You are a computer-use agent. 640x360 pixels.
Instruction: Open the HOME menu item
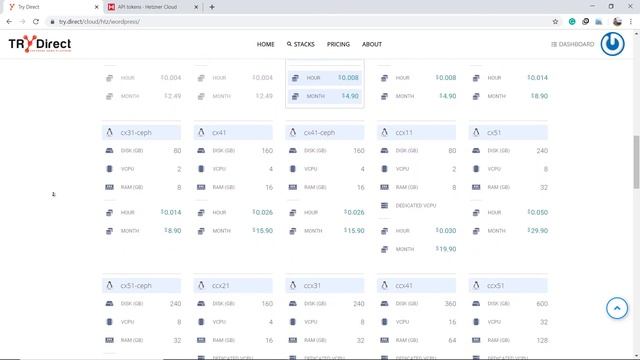[x=265, y=44]
